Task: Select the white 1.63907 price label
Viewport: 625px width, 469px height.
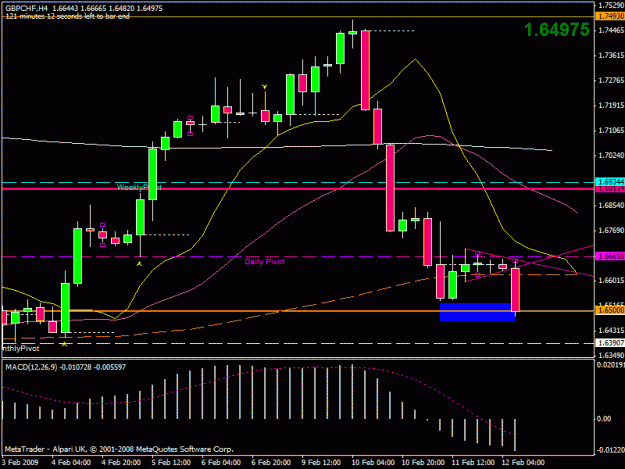Action: click(x=610, y=343)
